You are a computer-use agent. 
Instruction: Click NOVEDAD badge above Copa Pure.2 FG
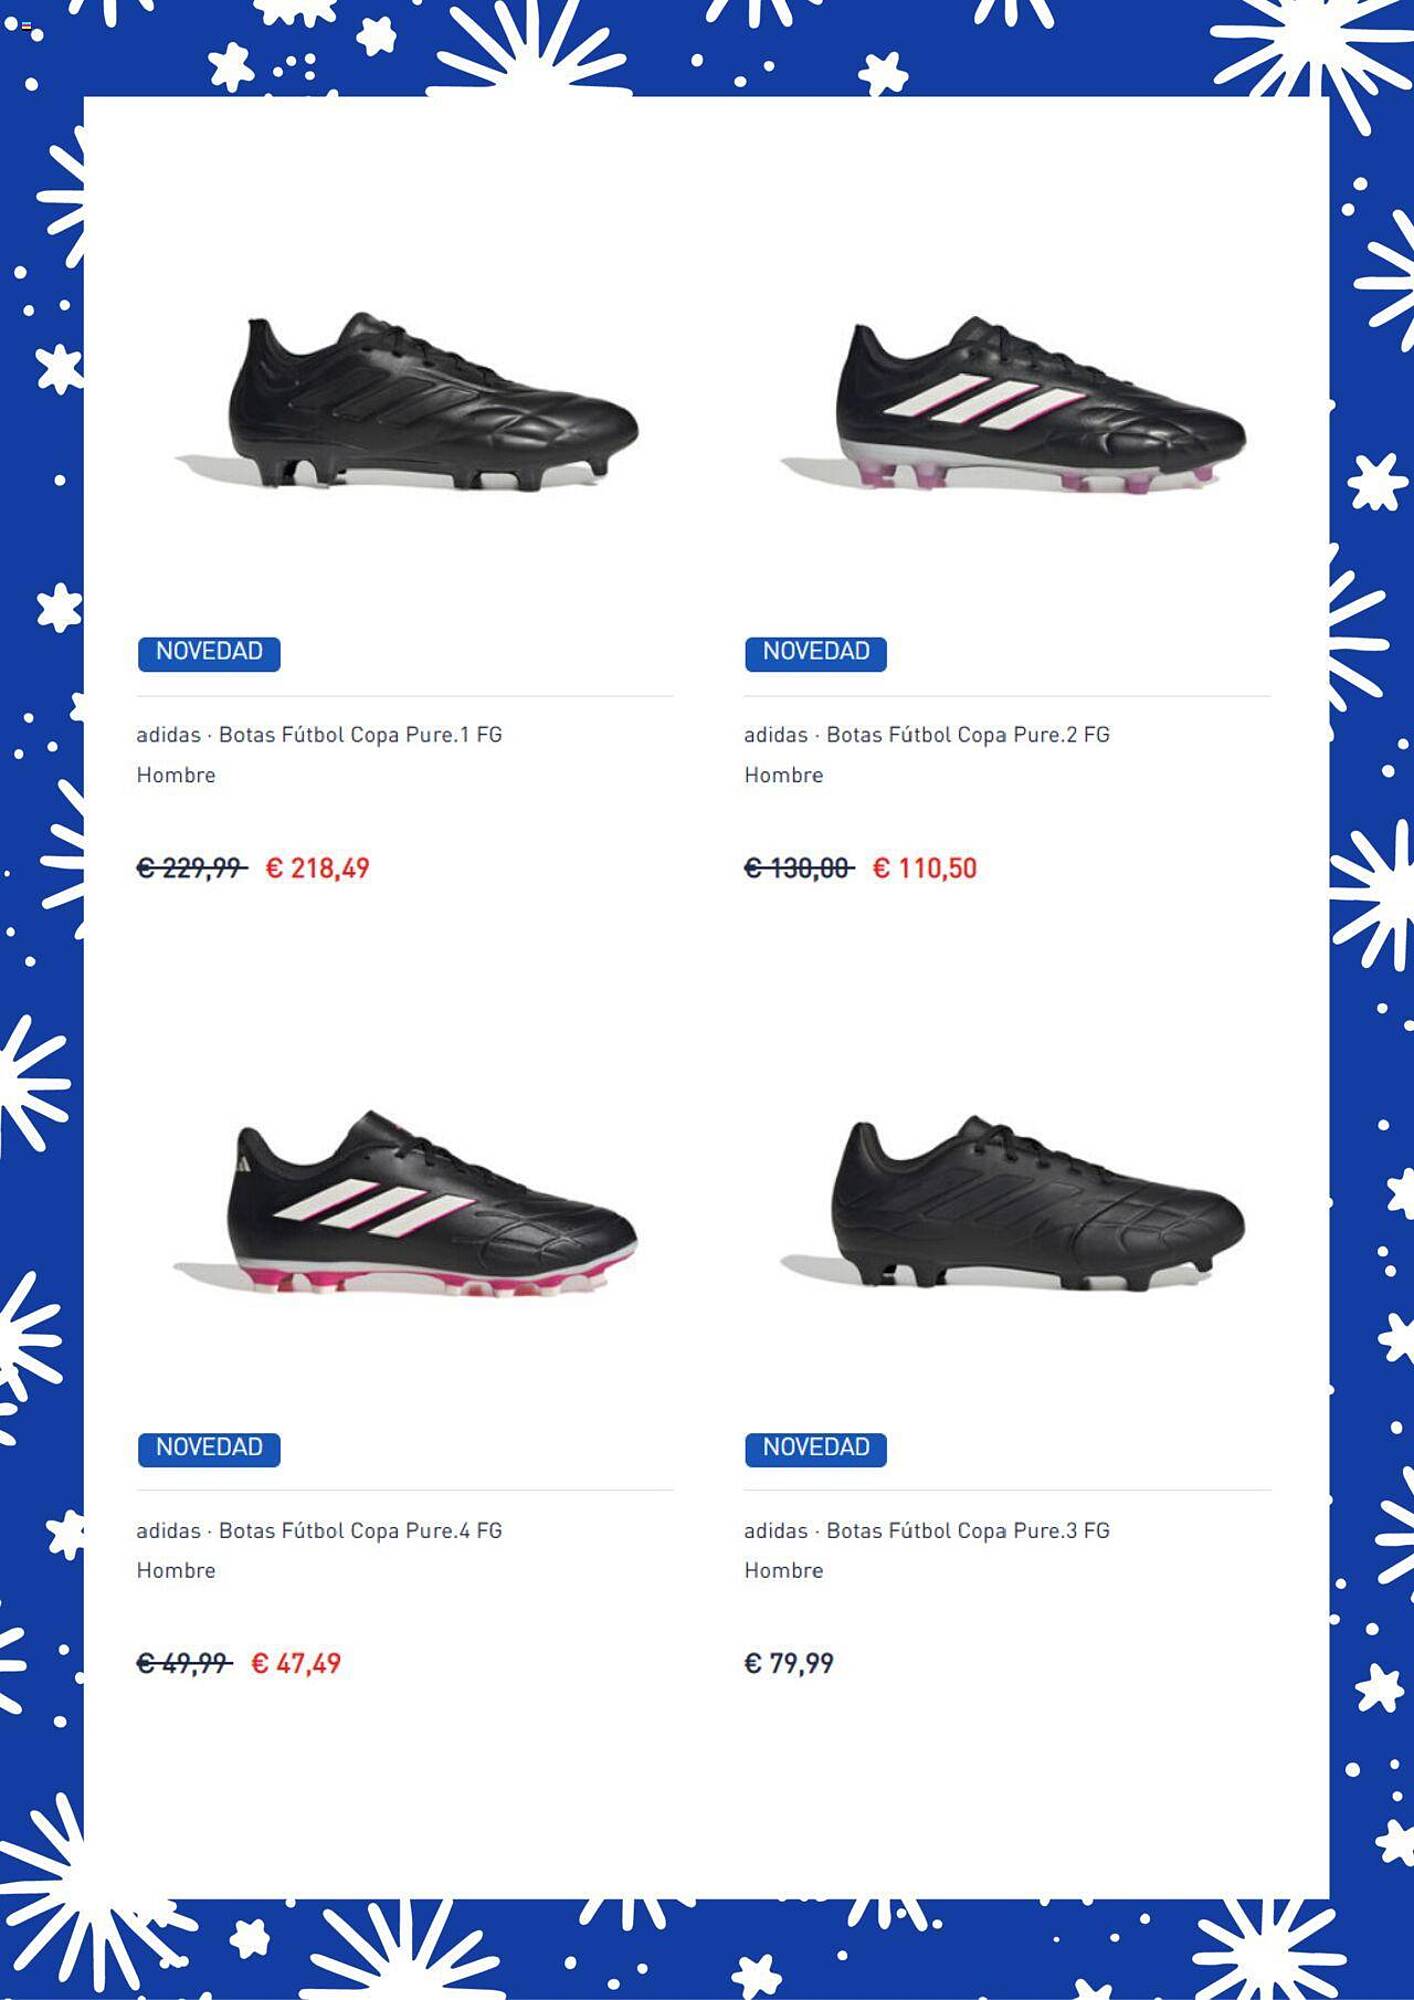coord(816,653)
